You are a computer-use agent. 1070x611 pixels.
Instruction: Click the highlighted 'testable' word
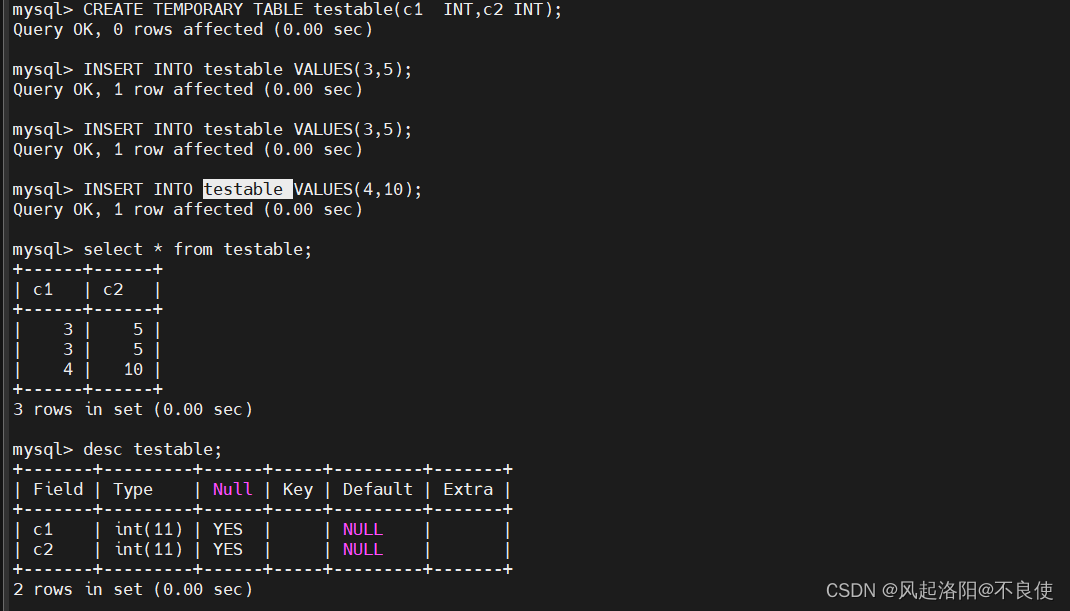pyautogui.click(x=247, y=189)
